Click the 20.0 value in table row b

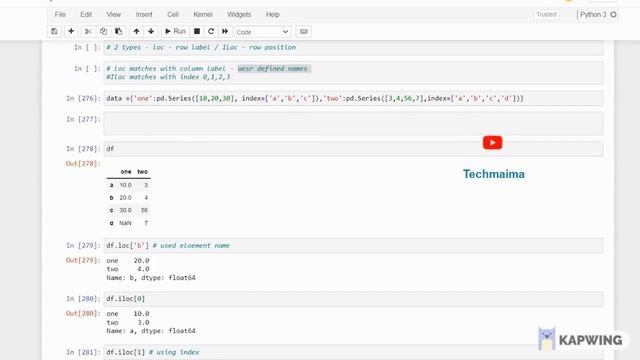click(125, 198)
